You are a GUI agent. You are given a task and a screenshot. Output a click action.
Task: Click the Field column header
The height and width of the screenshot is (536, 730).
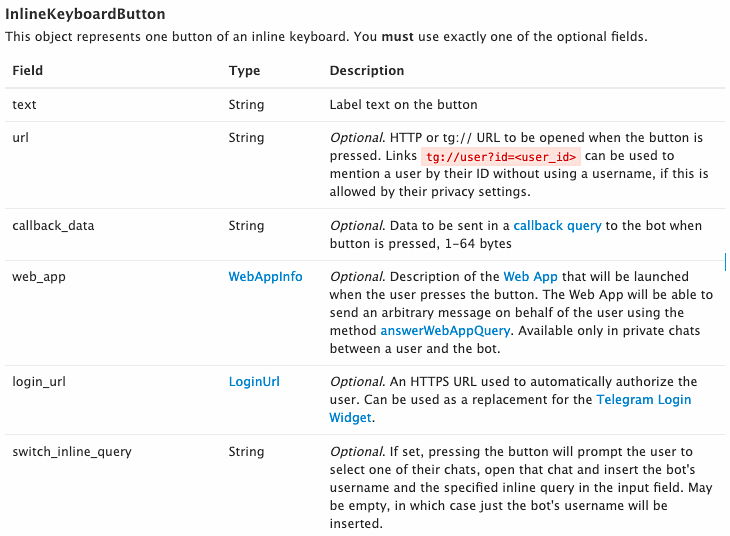pos(27,71)
